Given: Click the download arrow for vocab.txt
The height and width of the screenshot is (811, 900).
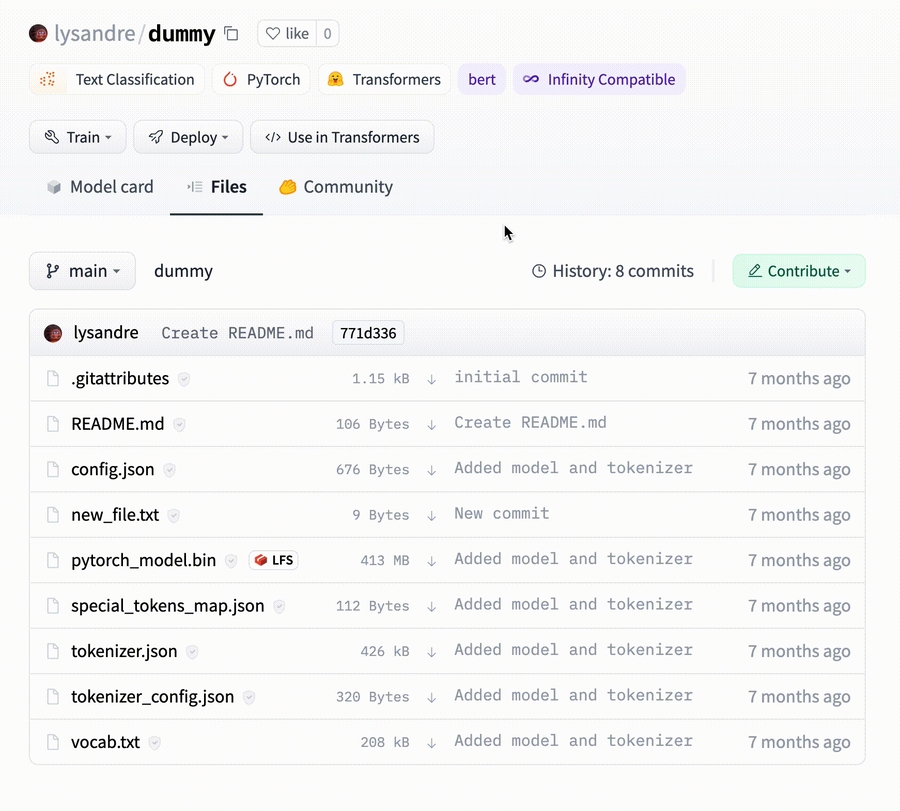Looking at the screenshot, I should coord(432,743).
